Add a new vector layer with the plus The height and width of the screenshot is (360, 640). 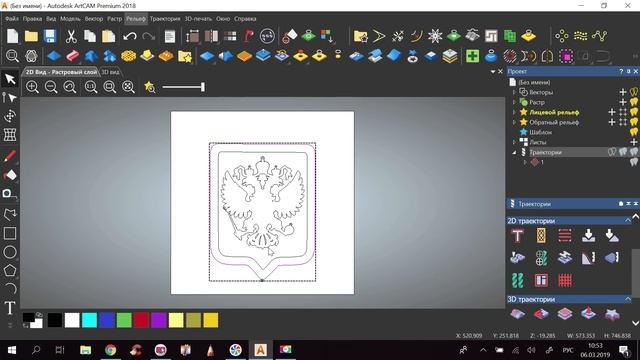point(623,92)
